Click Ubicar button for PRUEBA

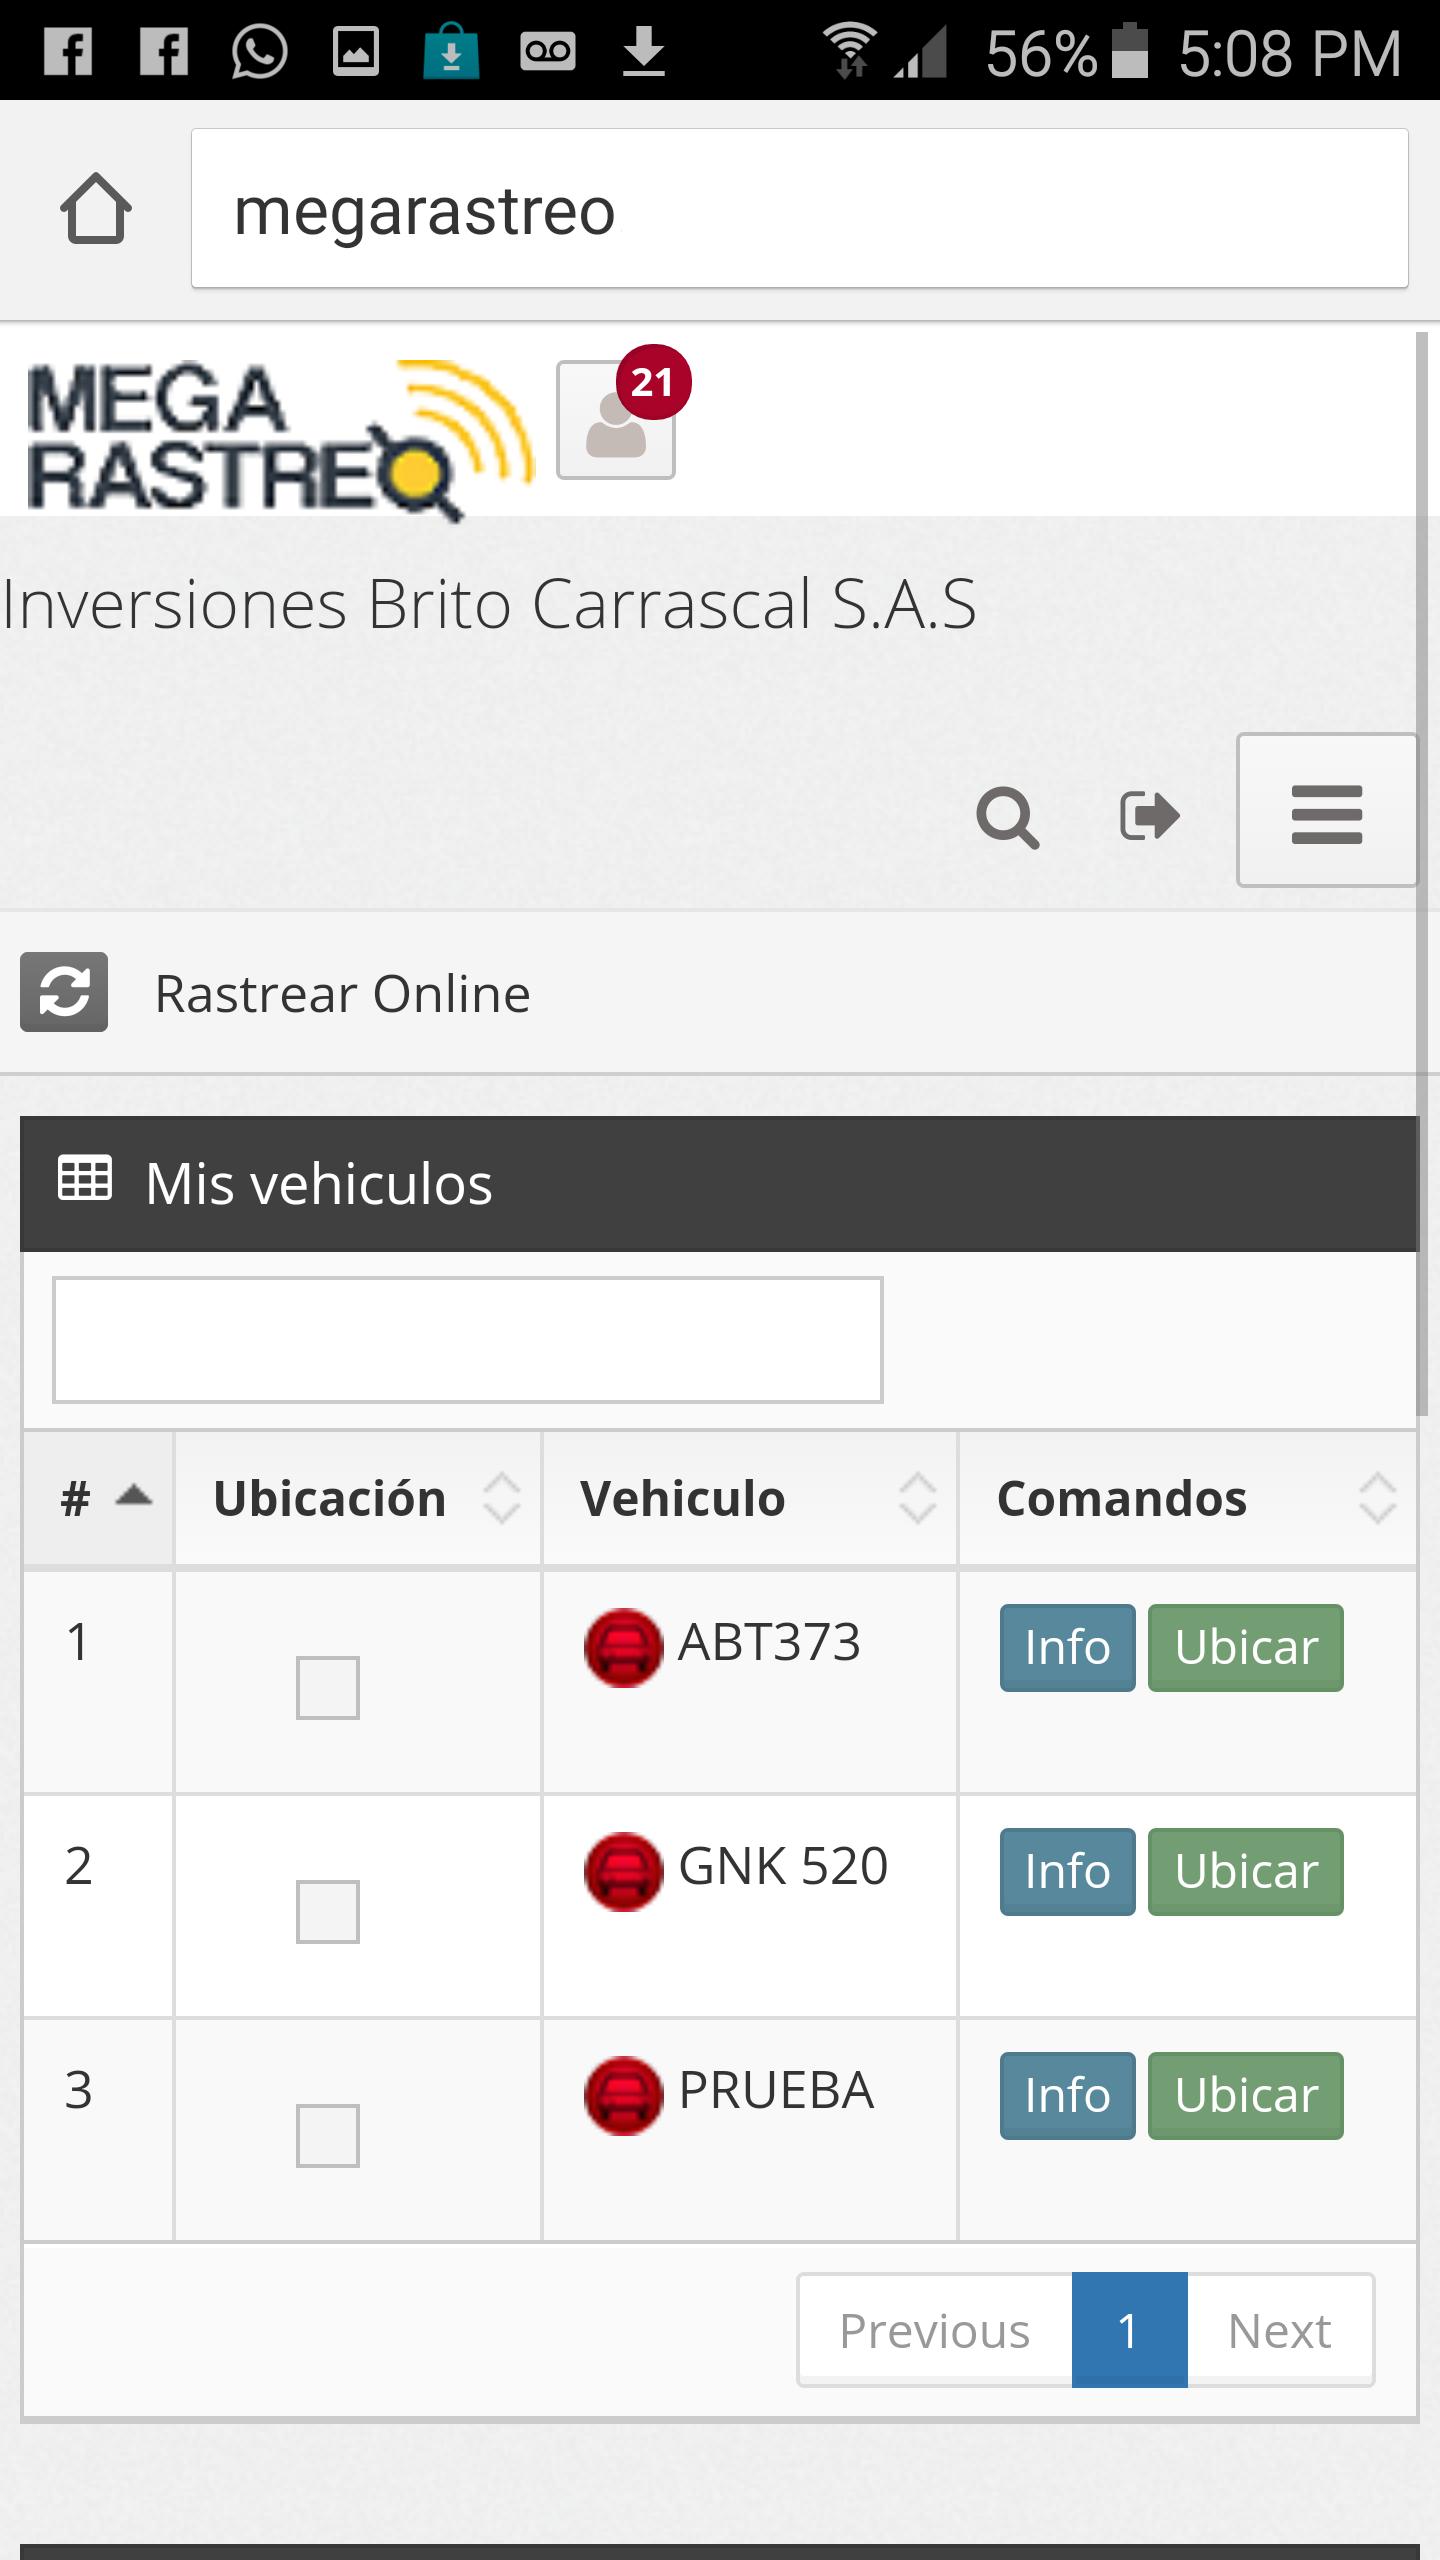(x=1245, y=2096)
